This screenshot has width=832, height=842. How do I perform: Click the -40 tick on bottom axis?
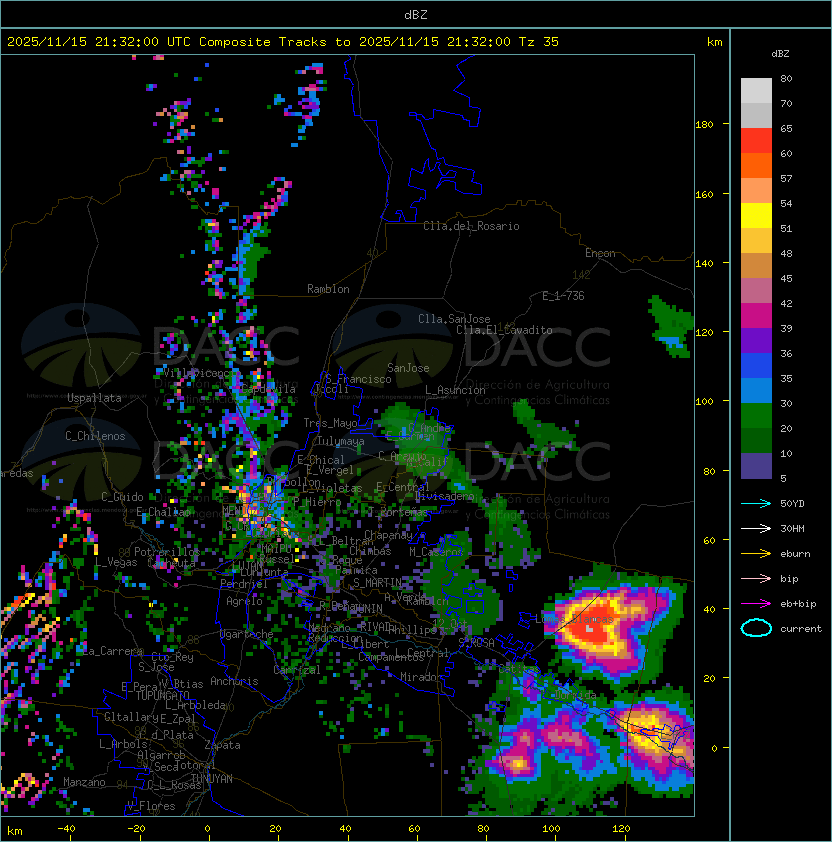[66, 829]
